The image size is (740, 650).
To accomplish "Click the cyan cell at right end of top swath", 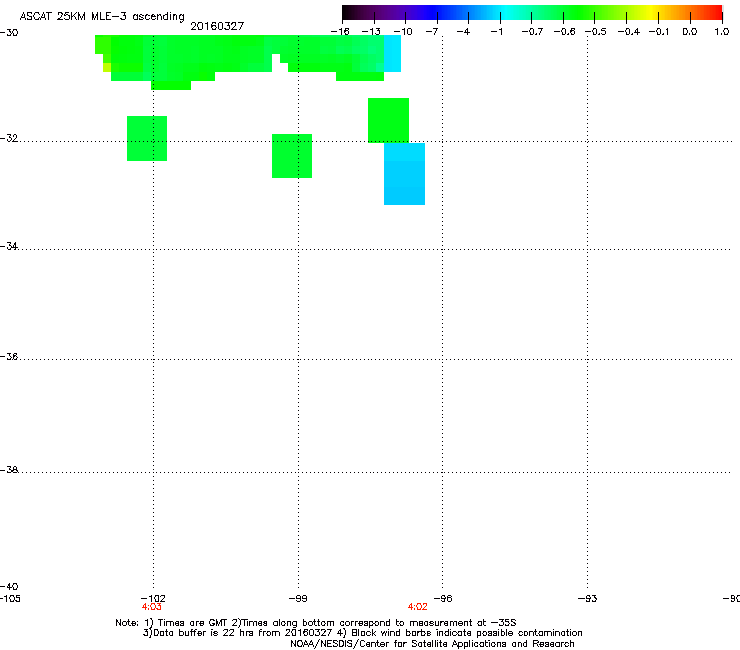I will (392, 53).
